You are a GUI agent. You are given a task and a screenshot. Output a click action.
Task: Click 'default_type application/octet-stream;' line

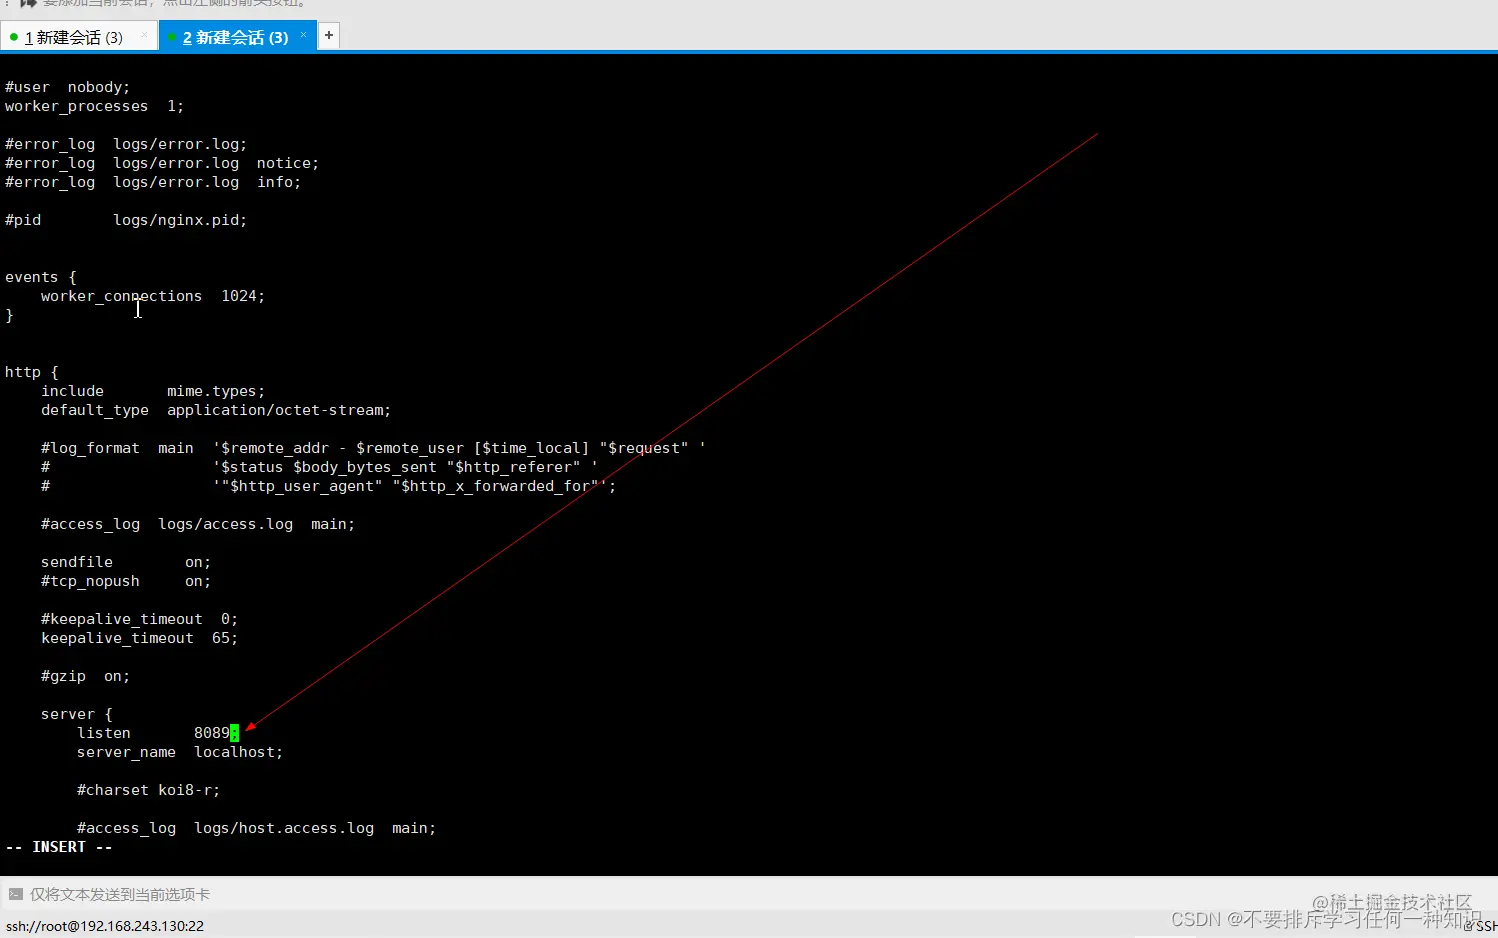[216, 410]
